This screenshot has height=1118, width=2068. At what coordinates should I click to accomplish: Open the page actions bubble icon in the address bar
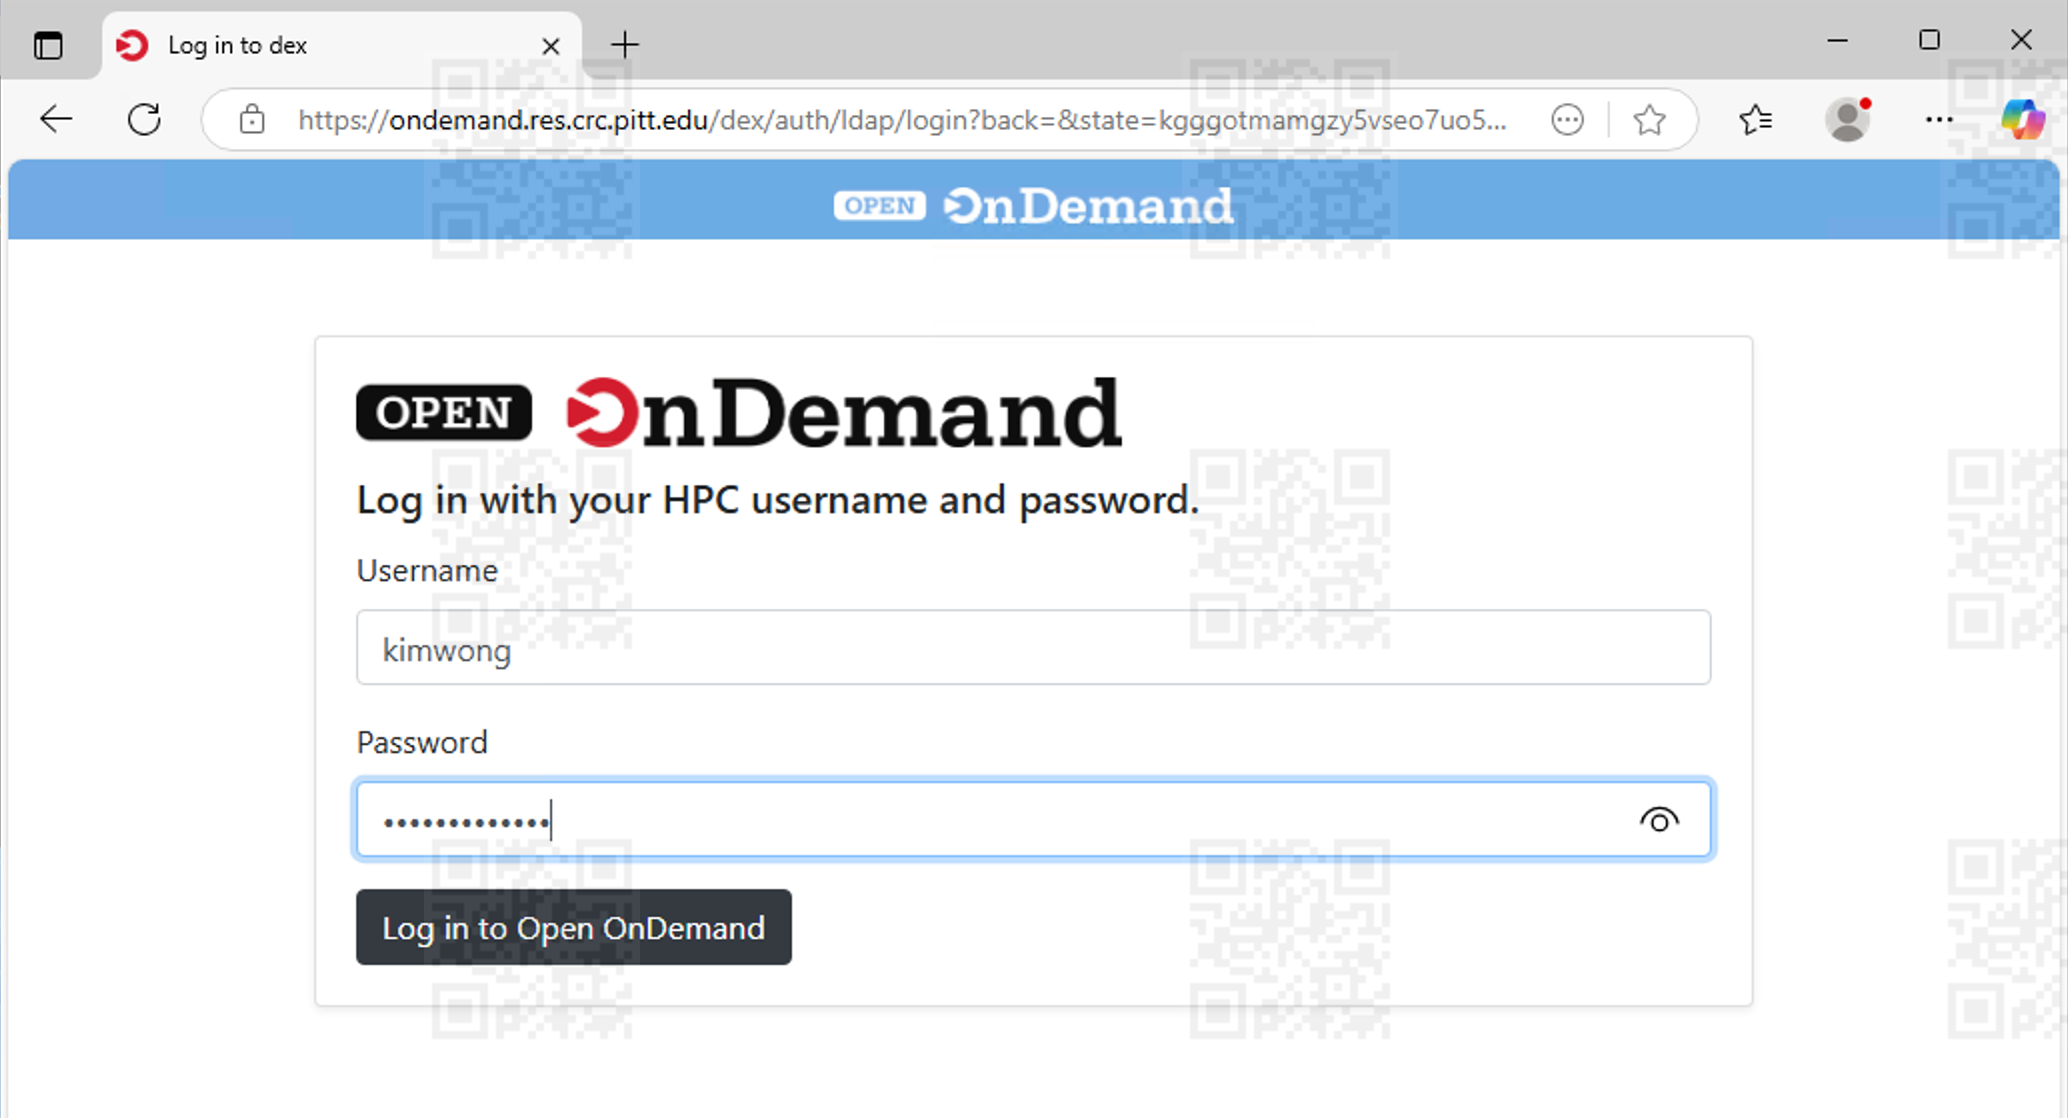click(1567, 120)
